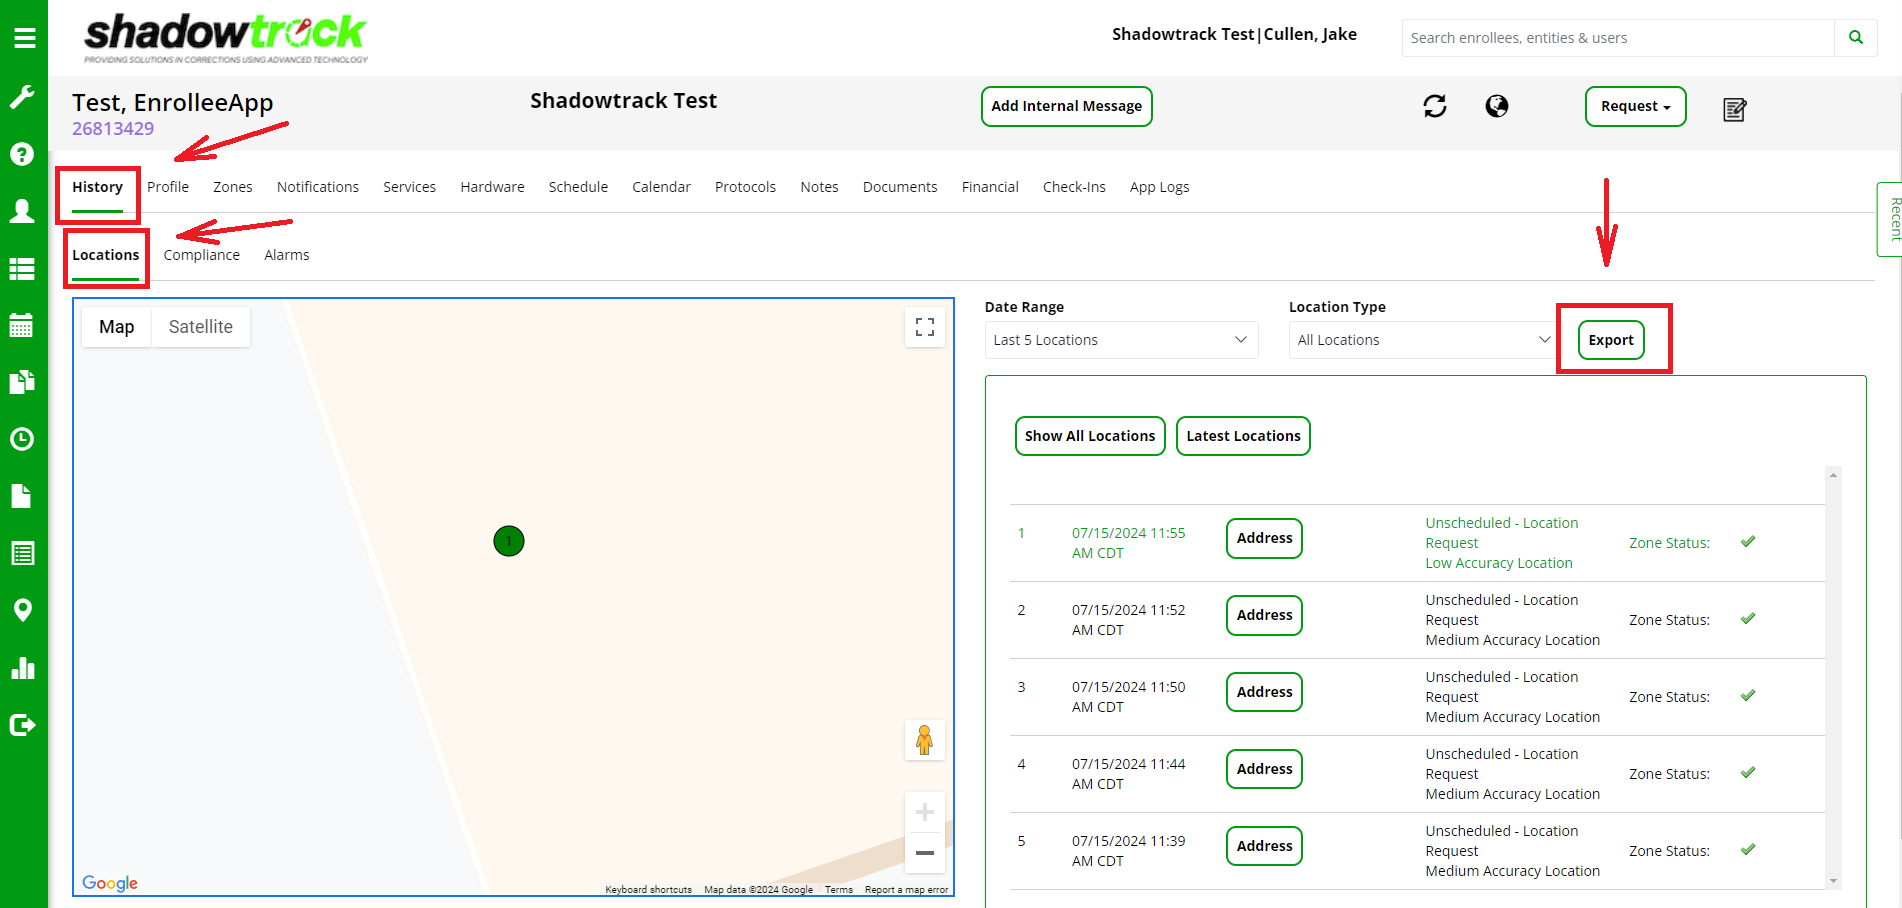Click zone status checkmark for row 5
This screenshot has height=908, width=1902.
tap(1748, 850)
